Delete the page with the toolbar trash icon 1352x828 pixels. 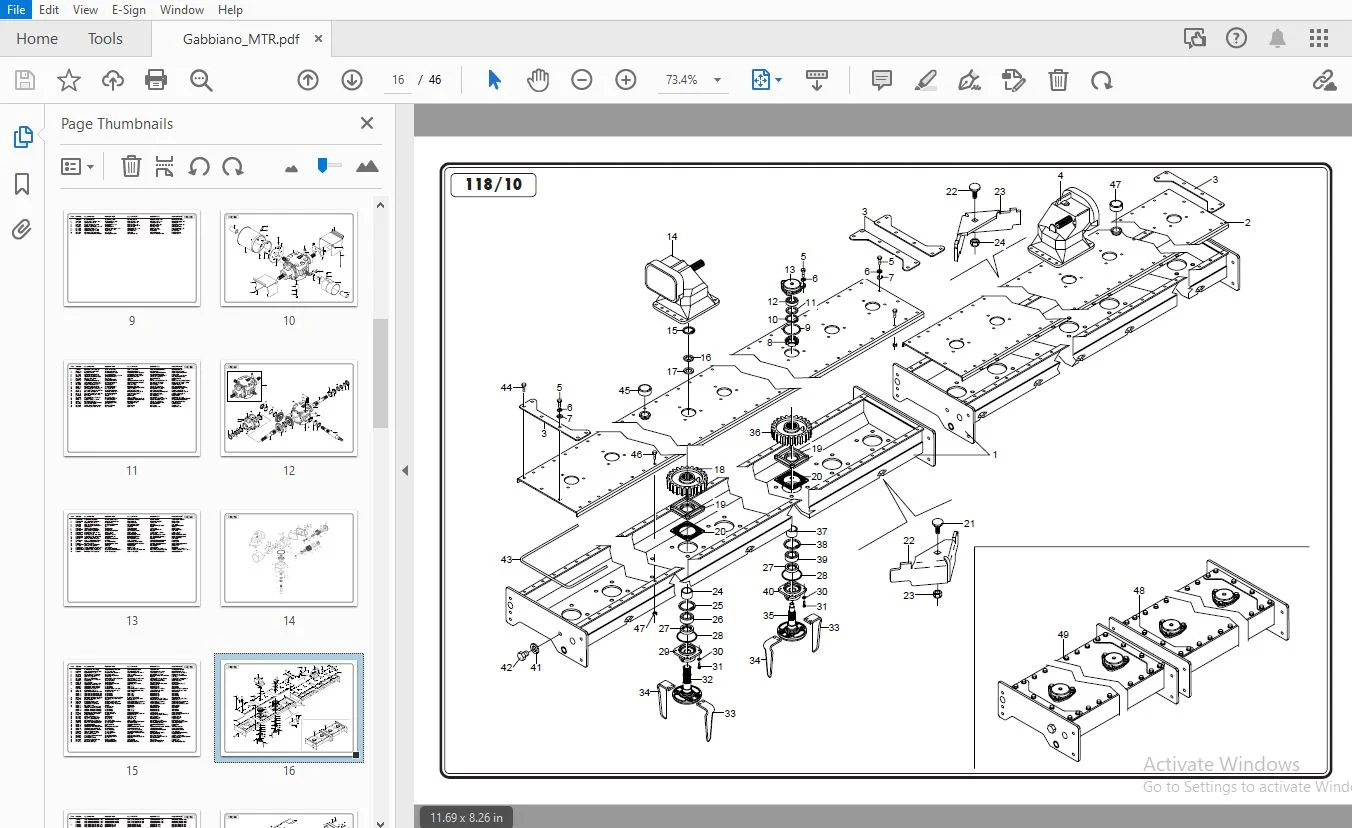tap(1058, 80)
